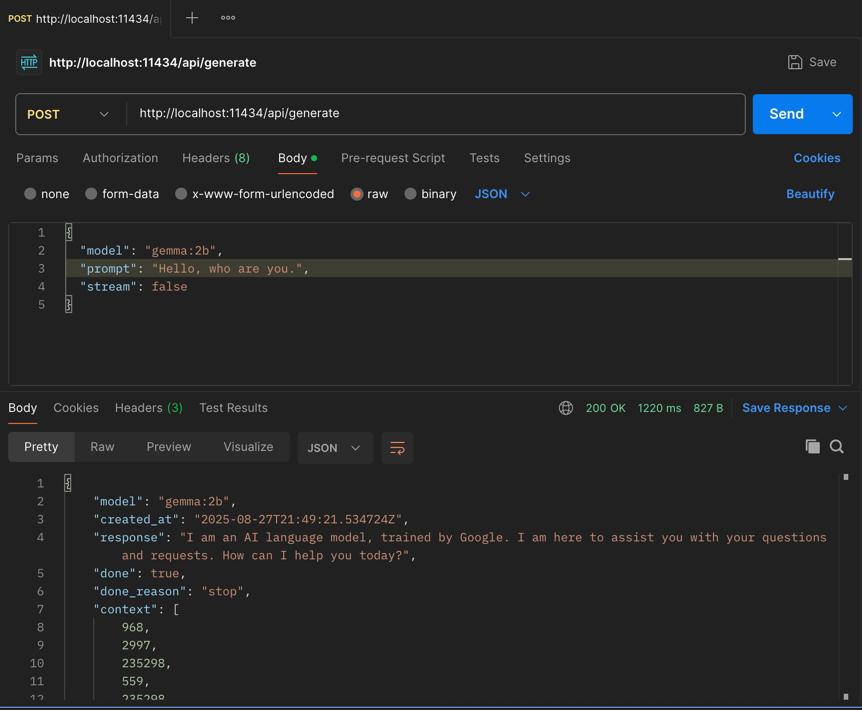Open the POST method dropdown
Image resolution: width=862 pixels, height=710 pixels.
point(68,114)
